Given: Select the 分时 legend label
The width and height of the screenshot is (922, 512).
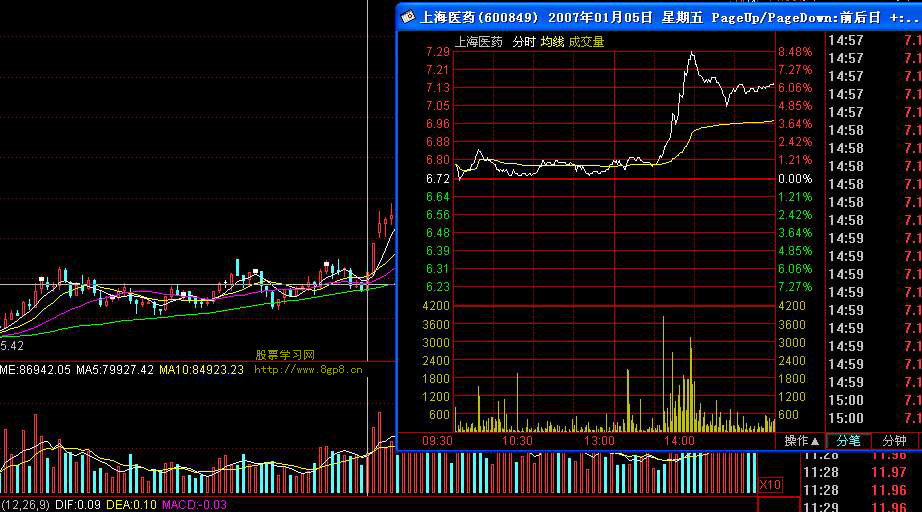Looking at the screenshot, I should tap(524, 42).
